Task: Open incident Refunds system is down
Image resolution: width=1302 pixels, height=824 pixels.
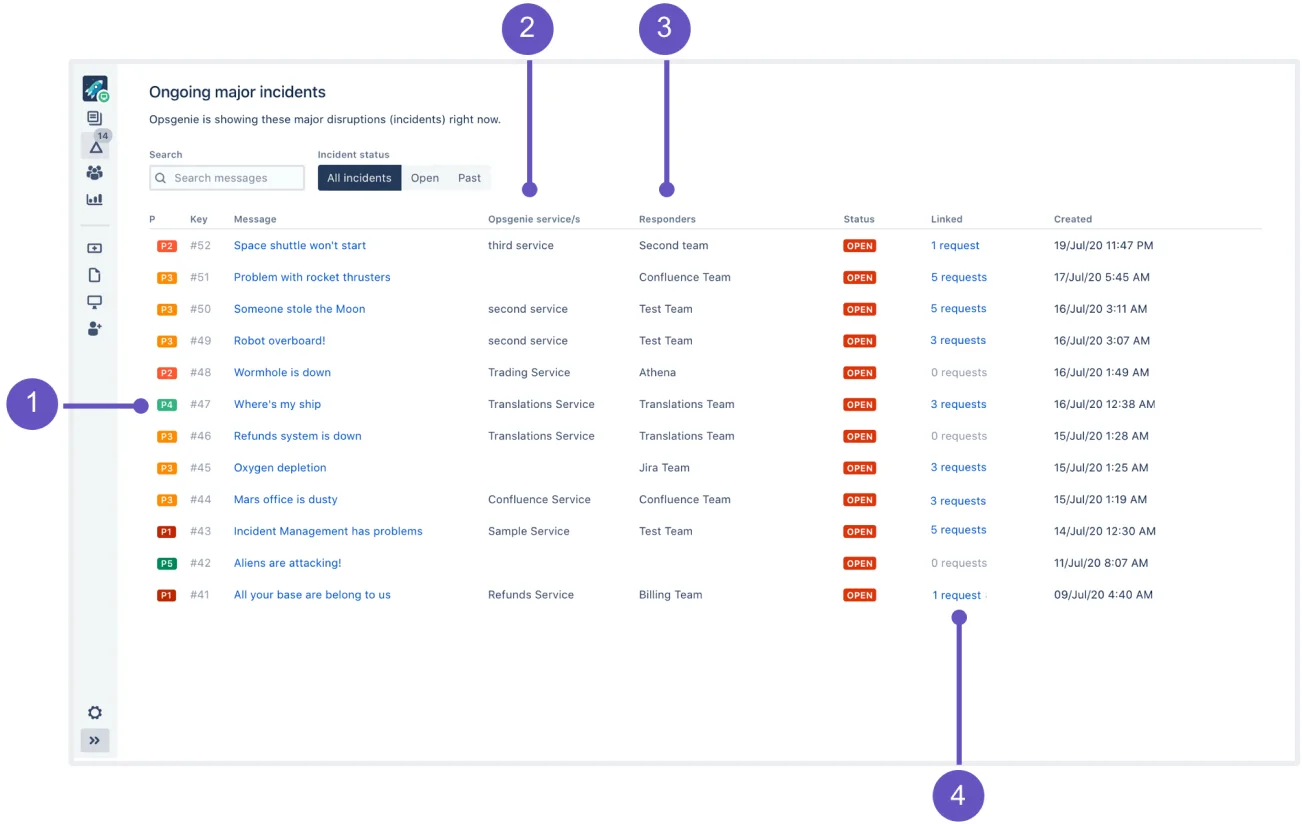Action: (298, 436)
